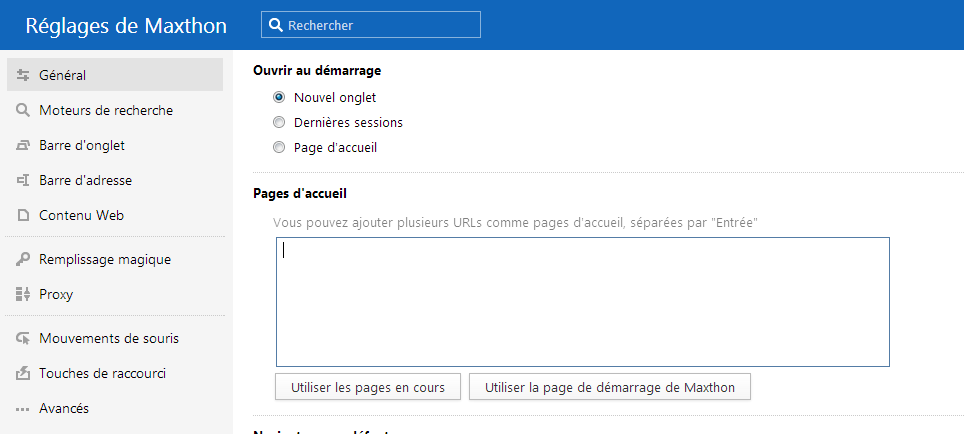Click the Barre d'adresse icon
Viewport: 964px width, 434px height.
pyautogui.click(x=23, y=180)
